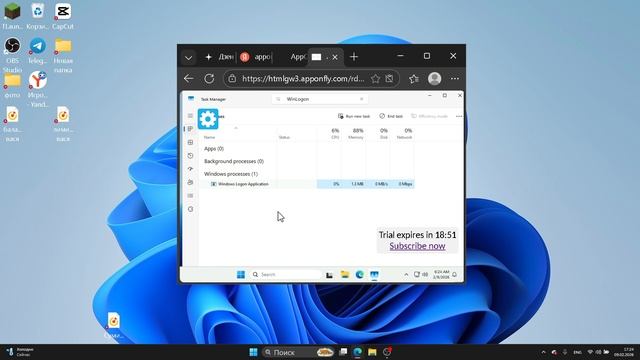Viewport: 640px width, 360px height.
Task: Sort processes by the Network column
Action: tap(404, 134)
